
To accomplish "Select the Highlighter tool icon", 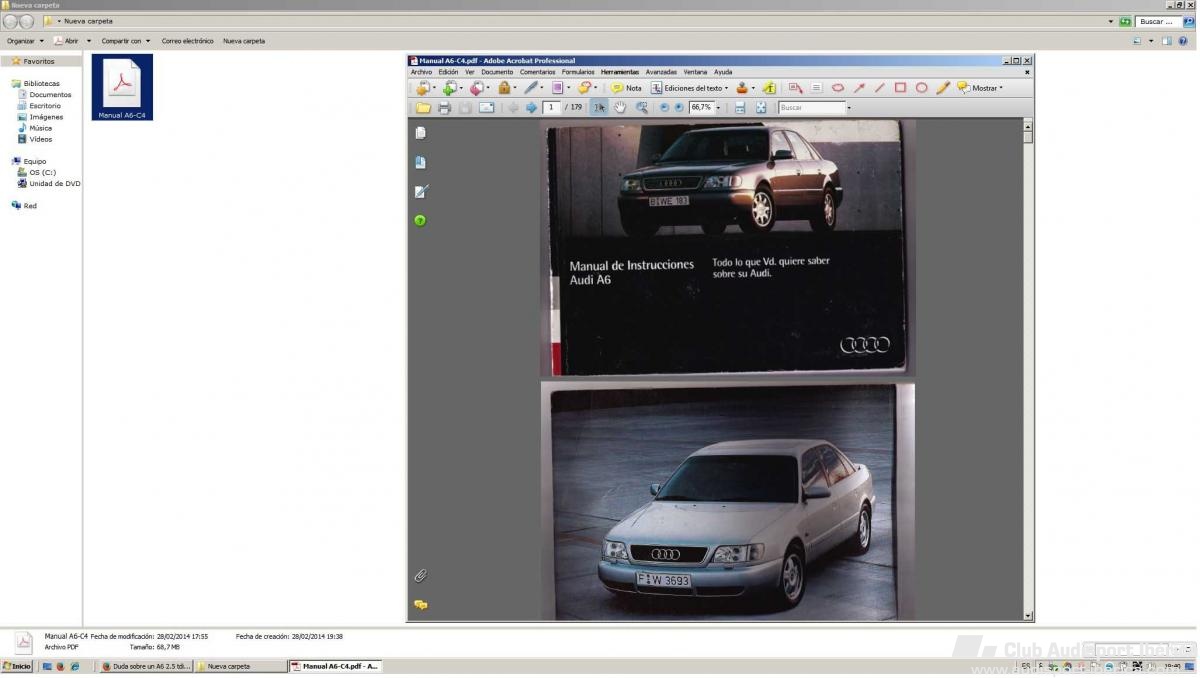I will point(769,88).
